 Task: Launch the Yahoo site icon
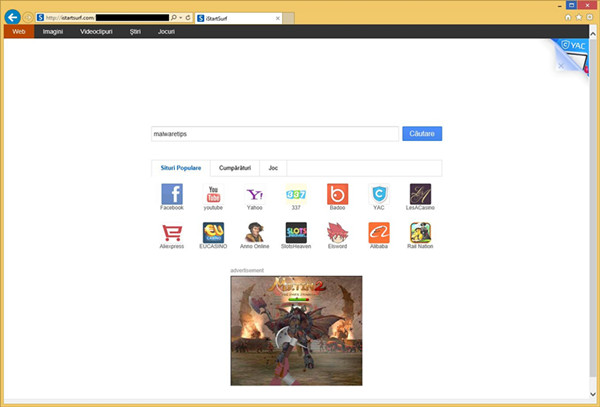pyautogui.click(x=254, y=194)
